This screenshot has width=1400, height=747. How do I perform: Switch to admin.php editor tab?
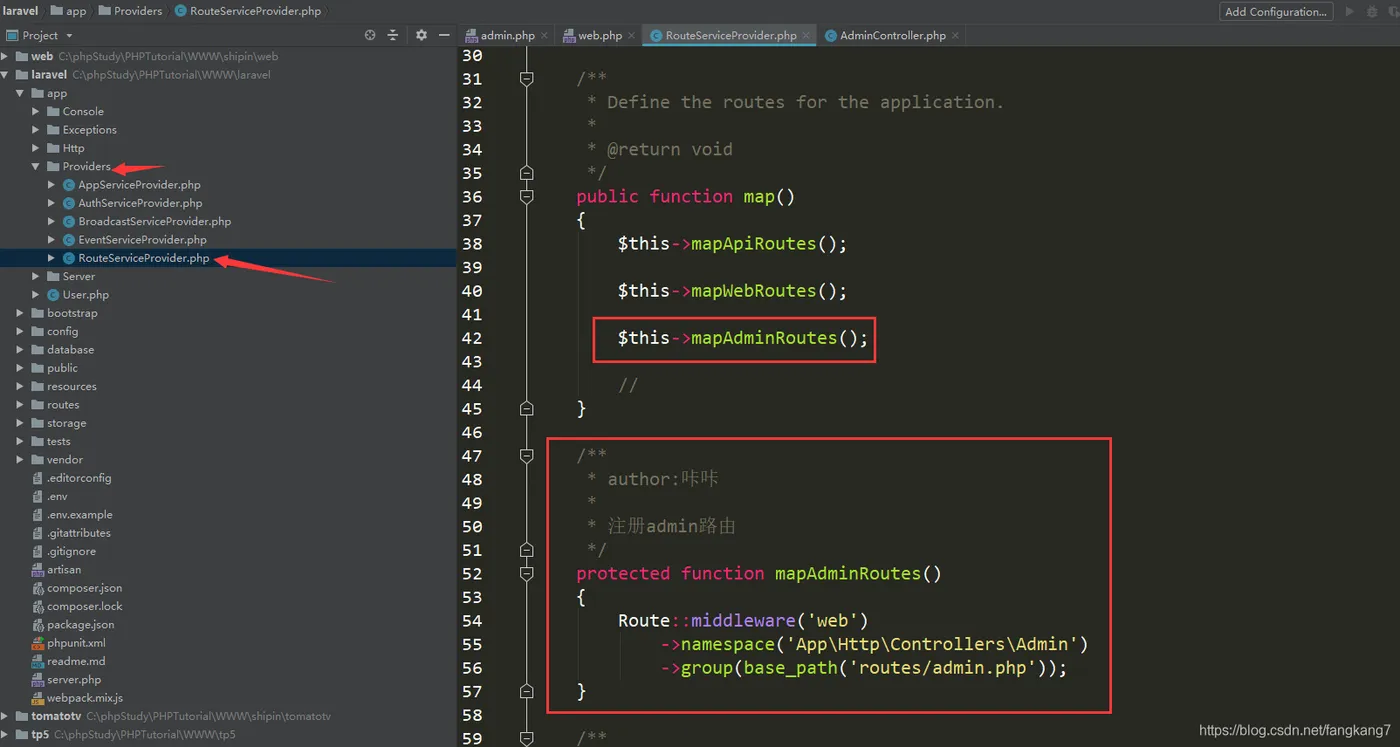(x=507, y=35)
